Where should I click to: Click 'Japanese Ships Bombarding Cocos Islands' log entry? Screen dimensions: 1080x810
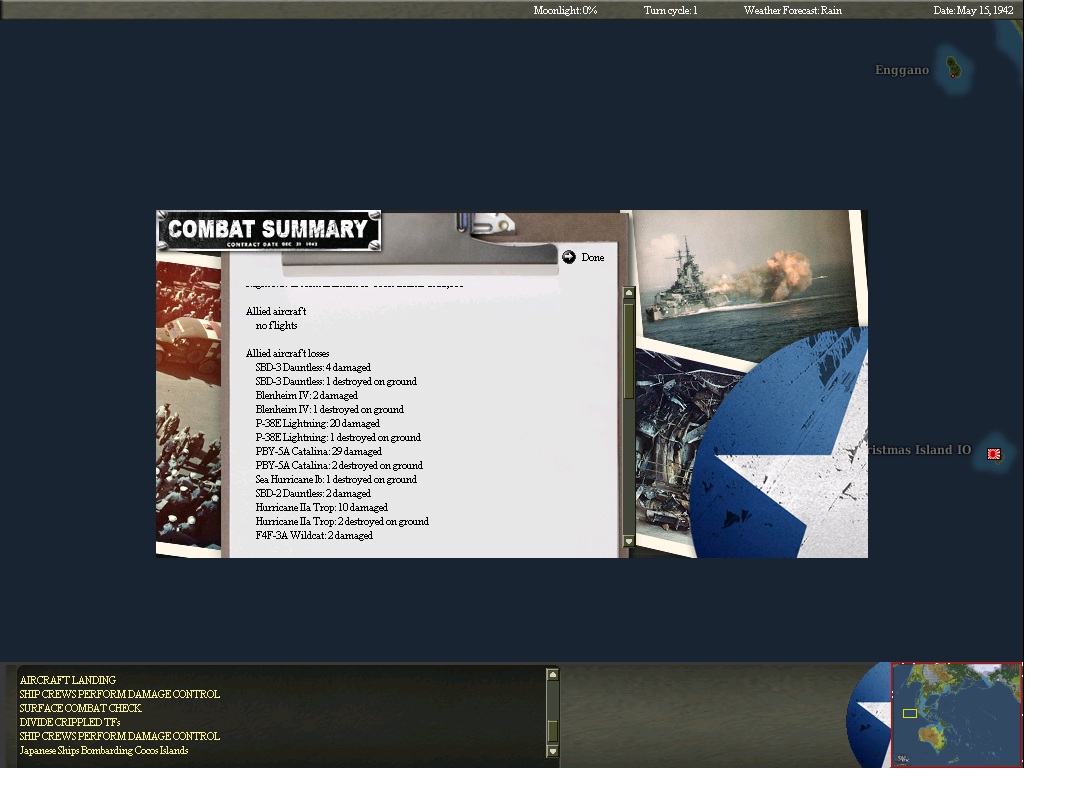(x=103, y=751)
